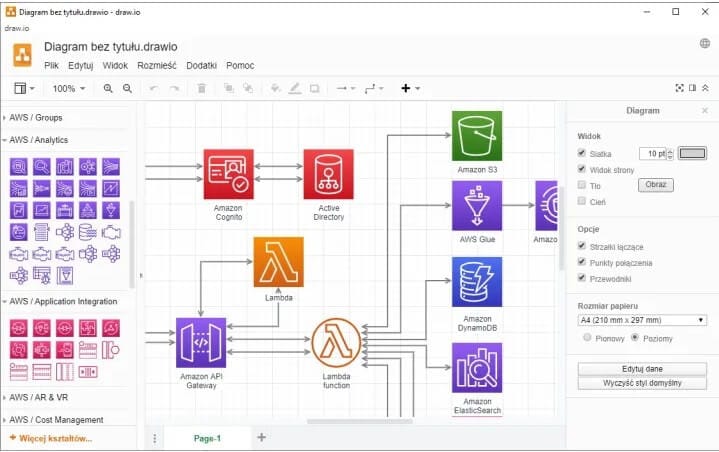Click the shadow toolbar icon
719x452 pixels.
click(315, 88)
